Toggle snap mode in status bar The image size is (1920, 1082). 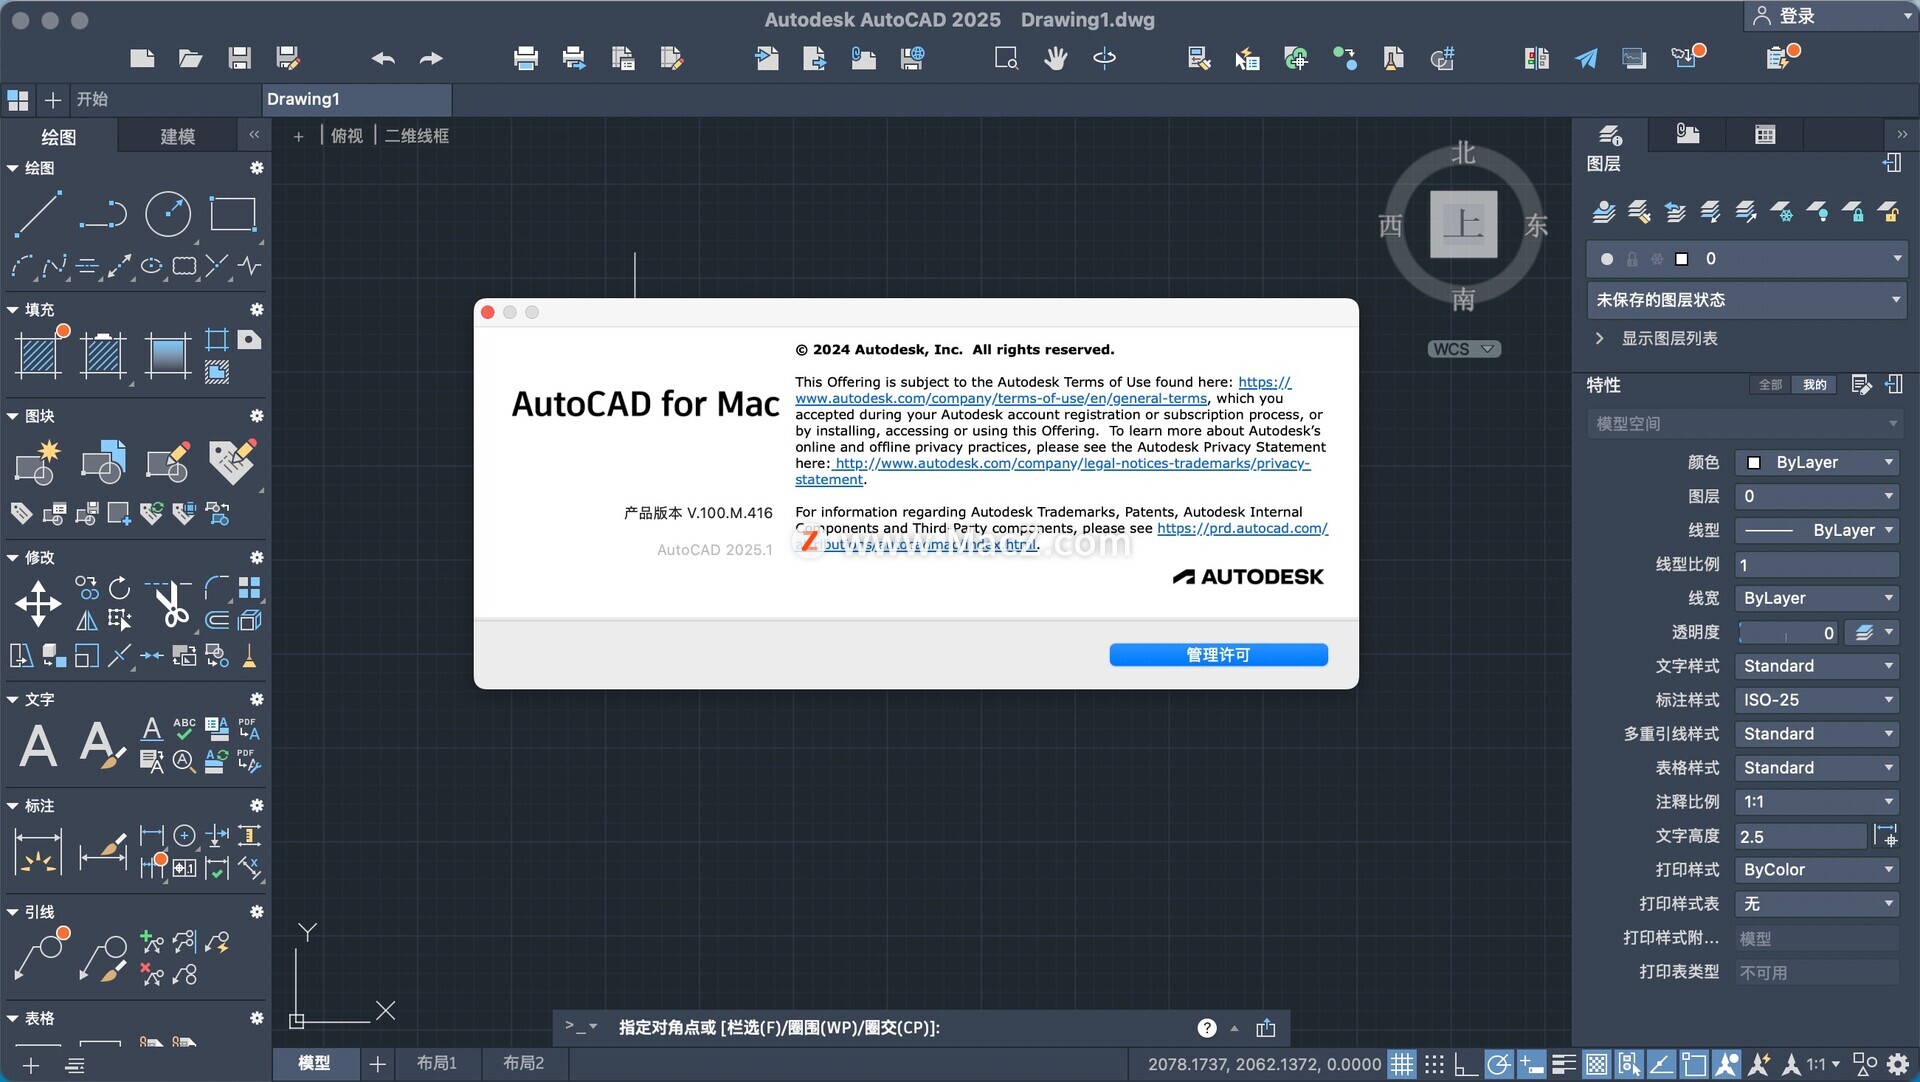click(x=1434, y=1064)
